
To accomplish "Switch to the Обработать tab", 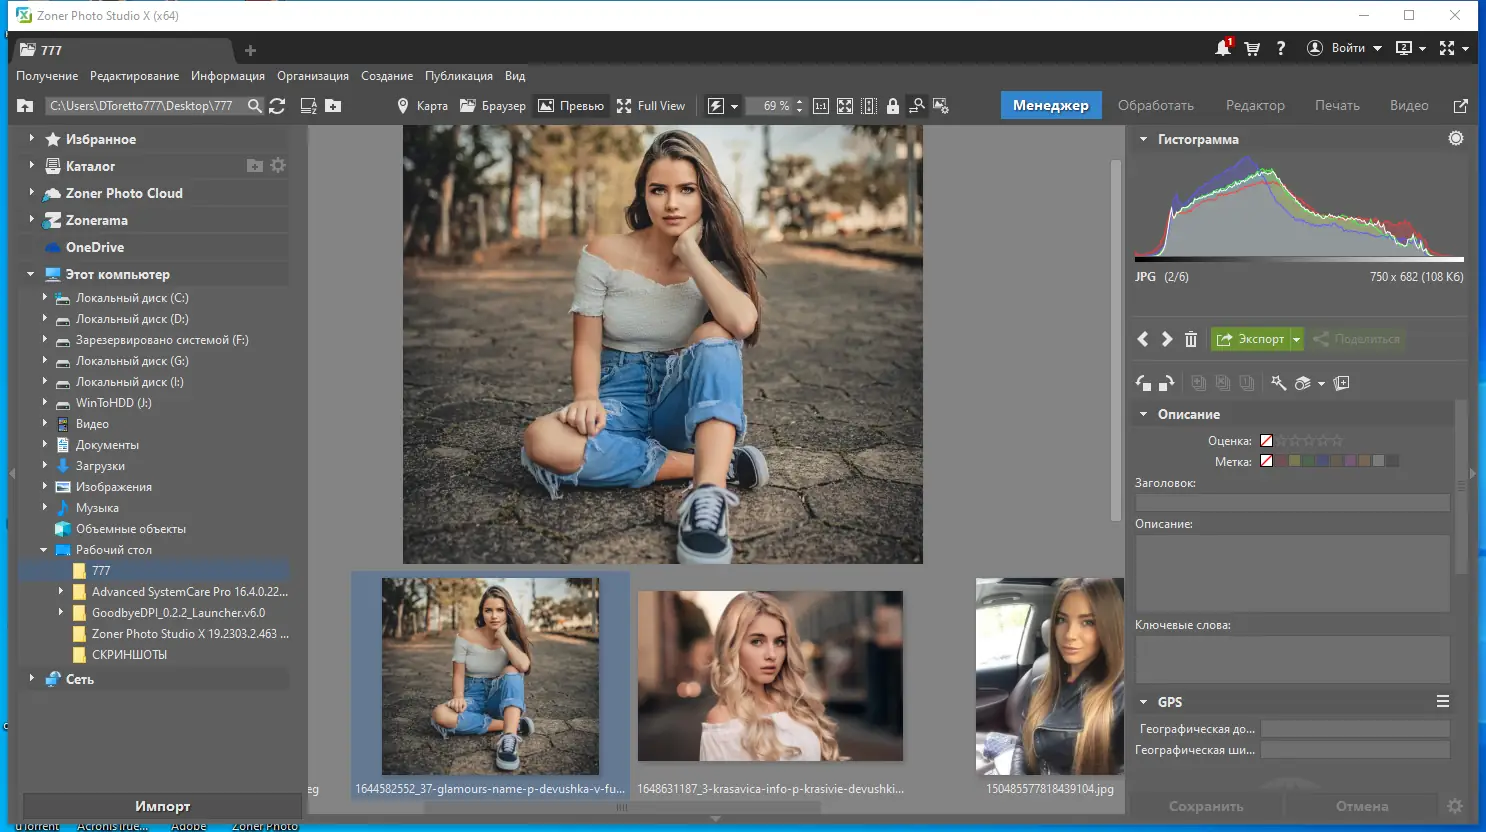I will 1157,104.
